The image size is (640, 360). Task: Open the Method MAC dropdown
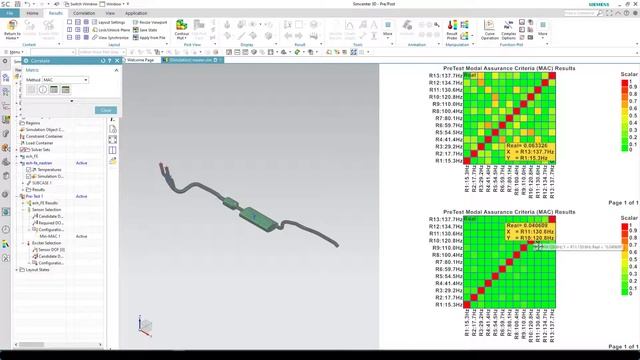pos(65,80)
